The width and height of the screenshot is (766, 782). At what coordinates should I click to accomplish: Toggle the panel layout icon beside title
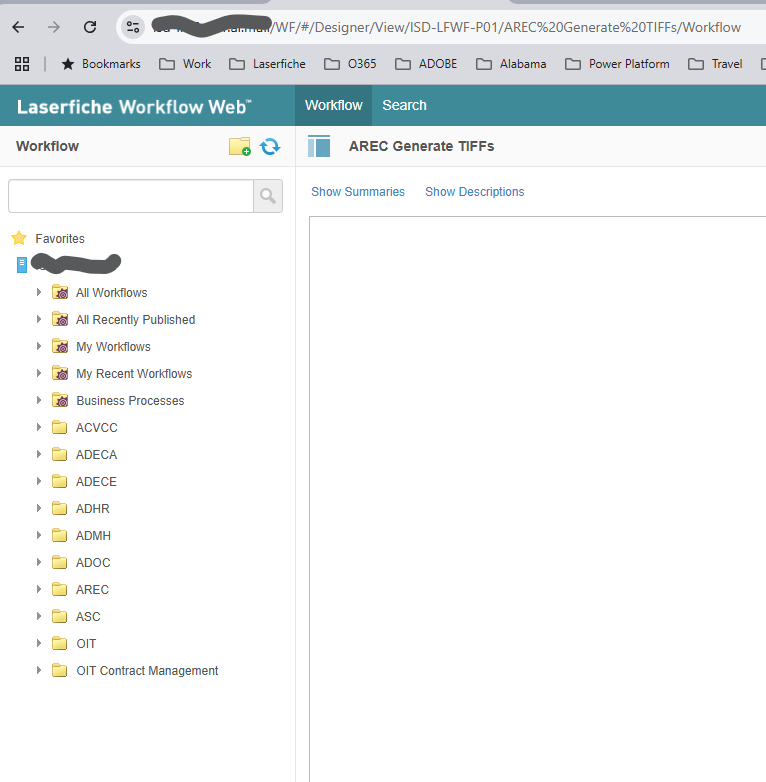click(x=319, y=146)
